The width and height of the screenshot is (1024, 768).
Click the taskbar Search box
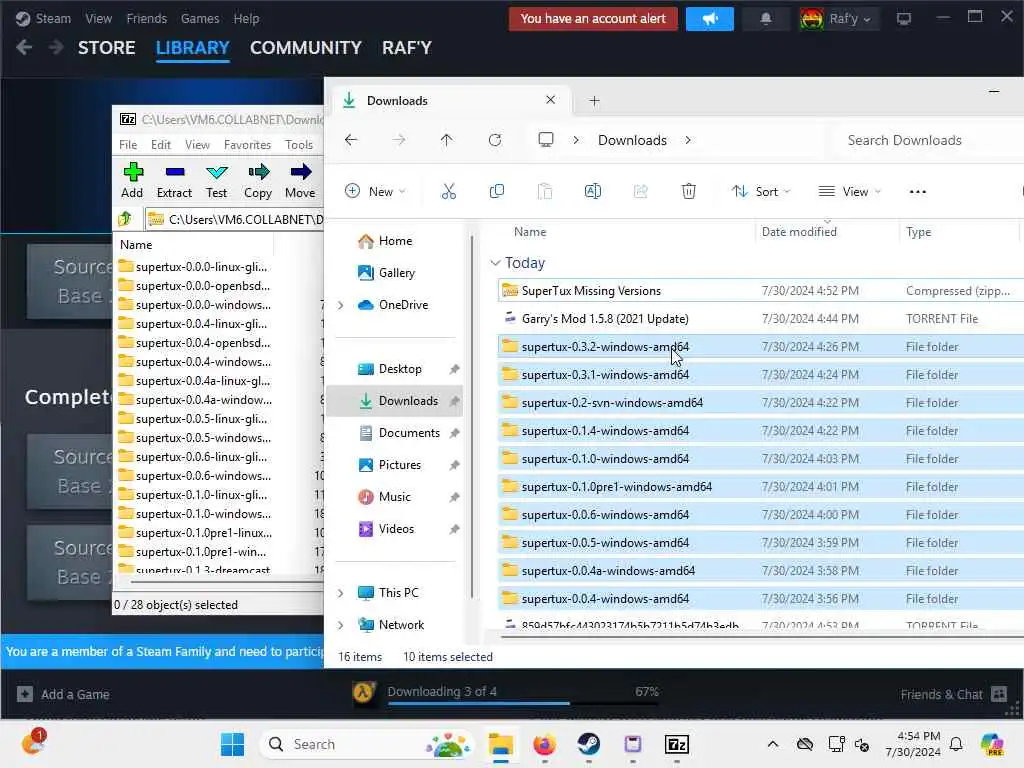pos(367,744)
